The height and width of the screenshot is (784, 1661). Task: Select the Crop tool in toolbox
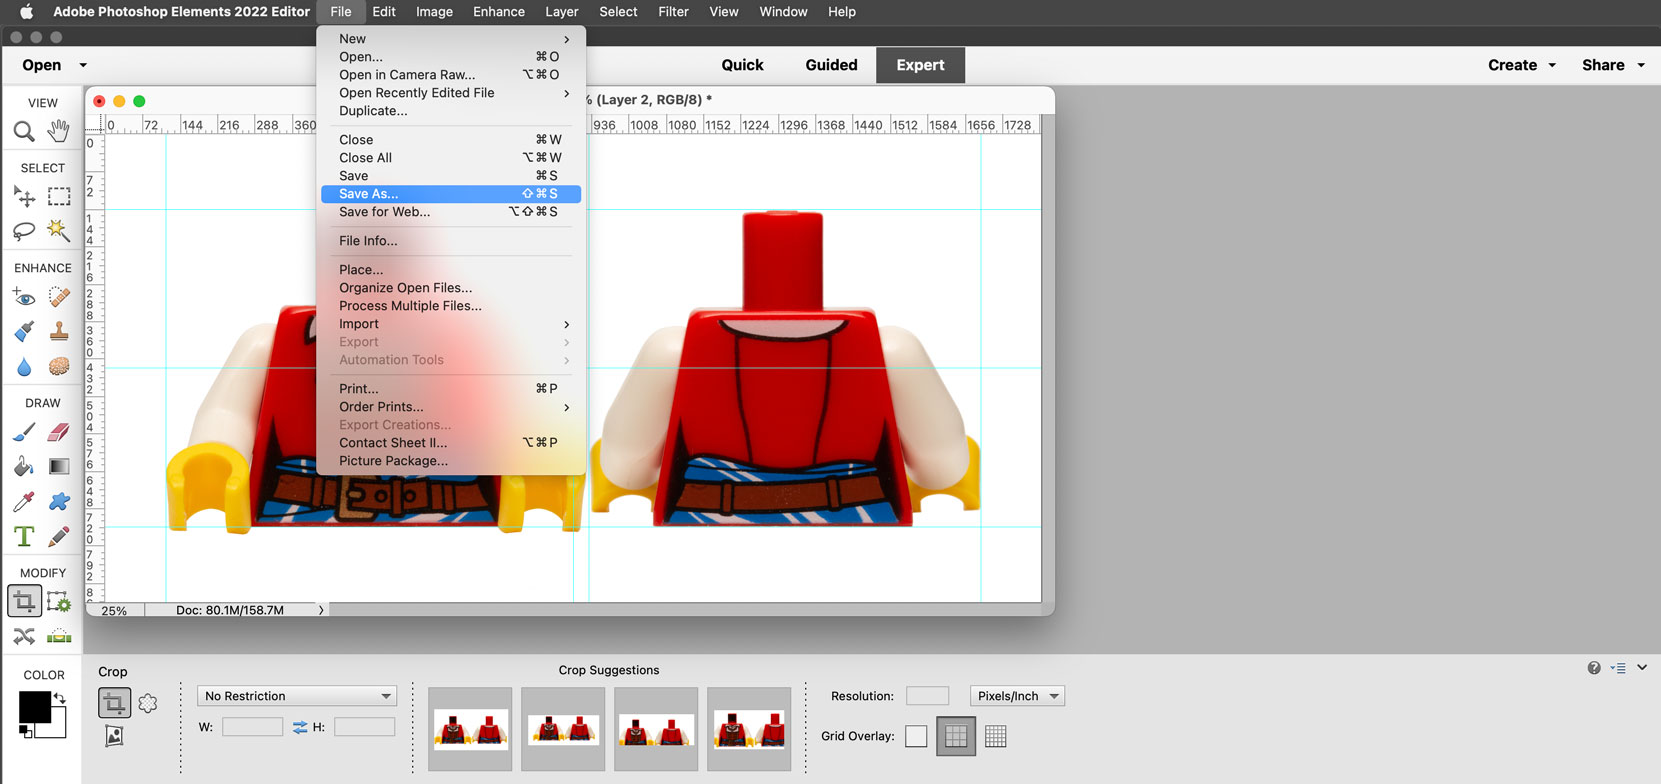click(x=24, y=601)
